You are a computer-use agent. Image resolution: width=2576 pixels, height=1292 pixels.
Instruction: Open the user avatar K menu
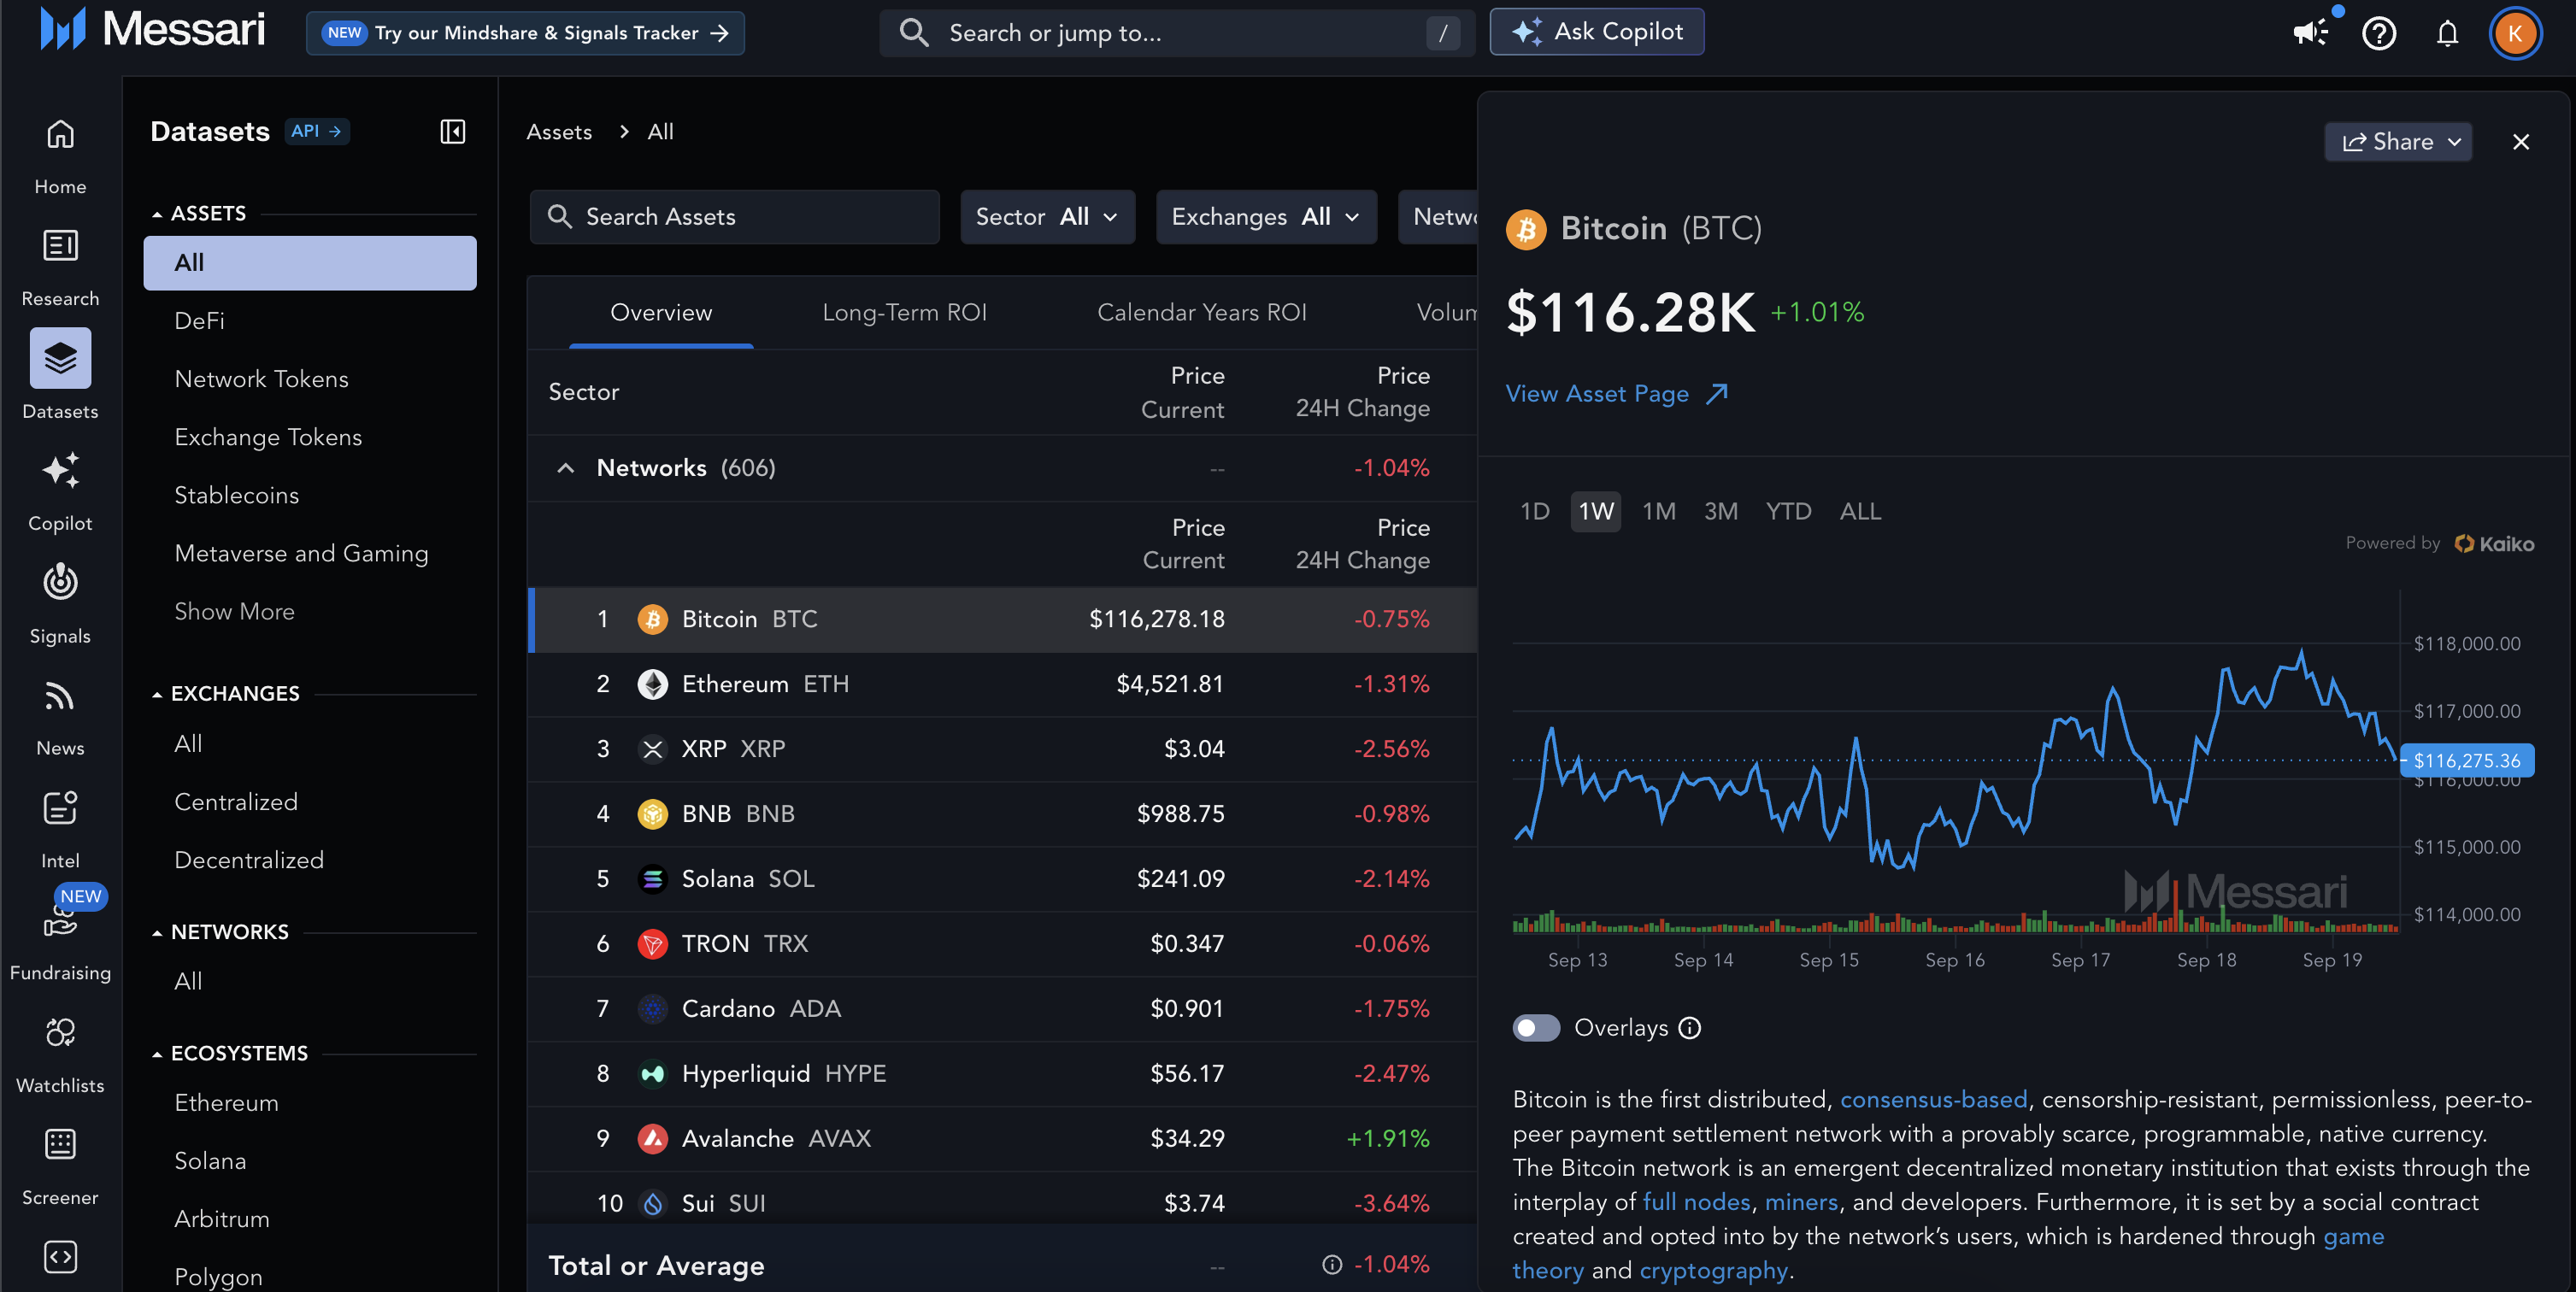click(2515, 33)
